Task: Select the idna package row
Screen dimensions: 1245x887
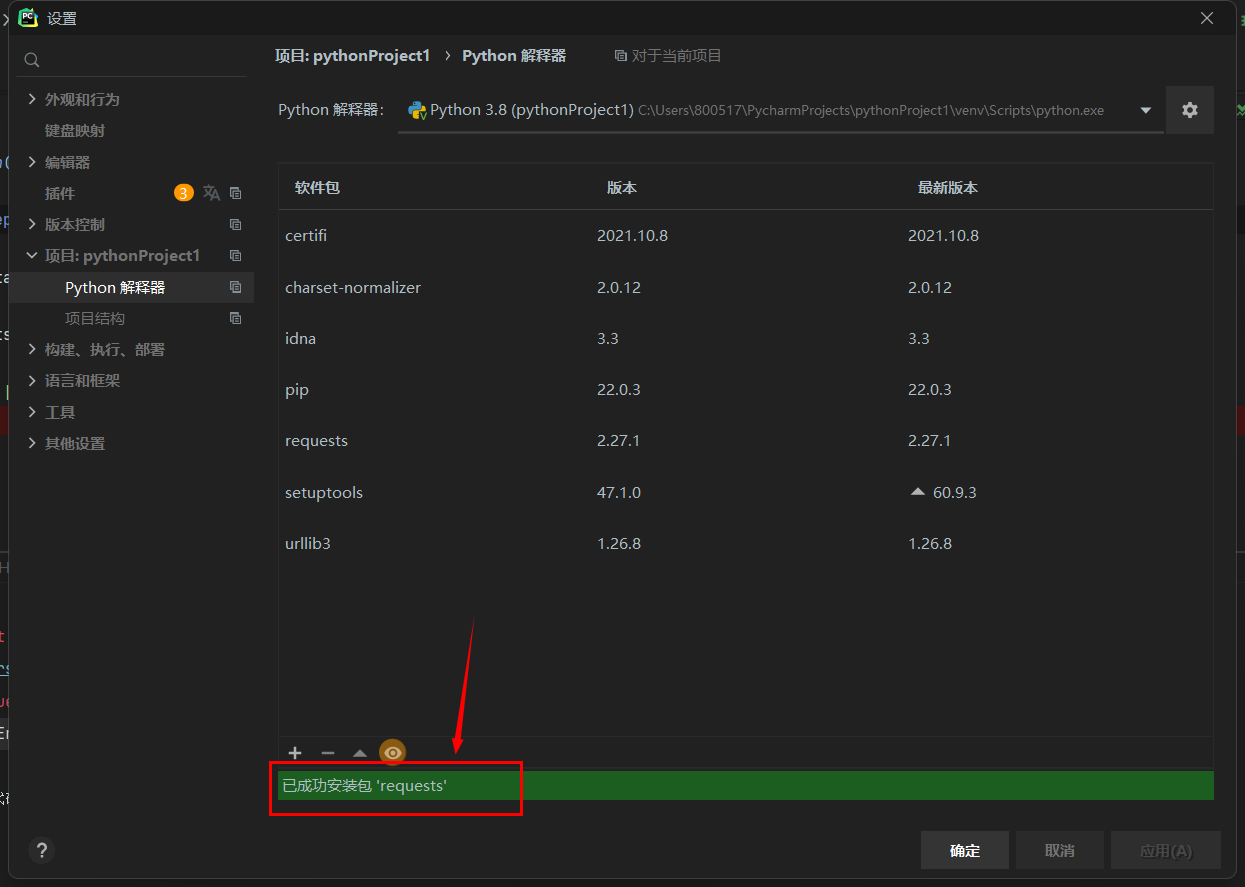Action: (745, 338)
